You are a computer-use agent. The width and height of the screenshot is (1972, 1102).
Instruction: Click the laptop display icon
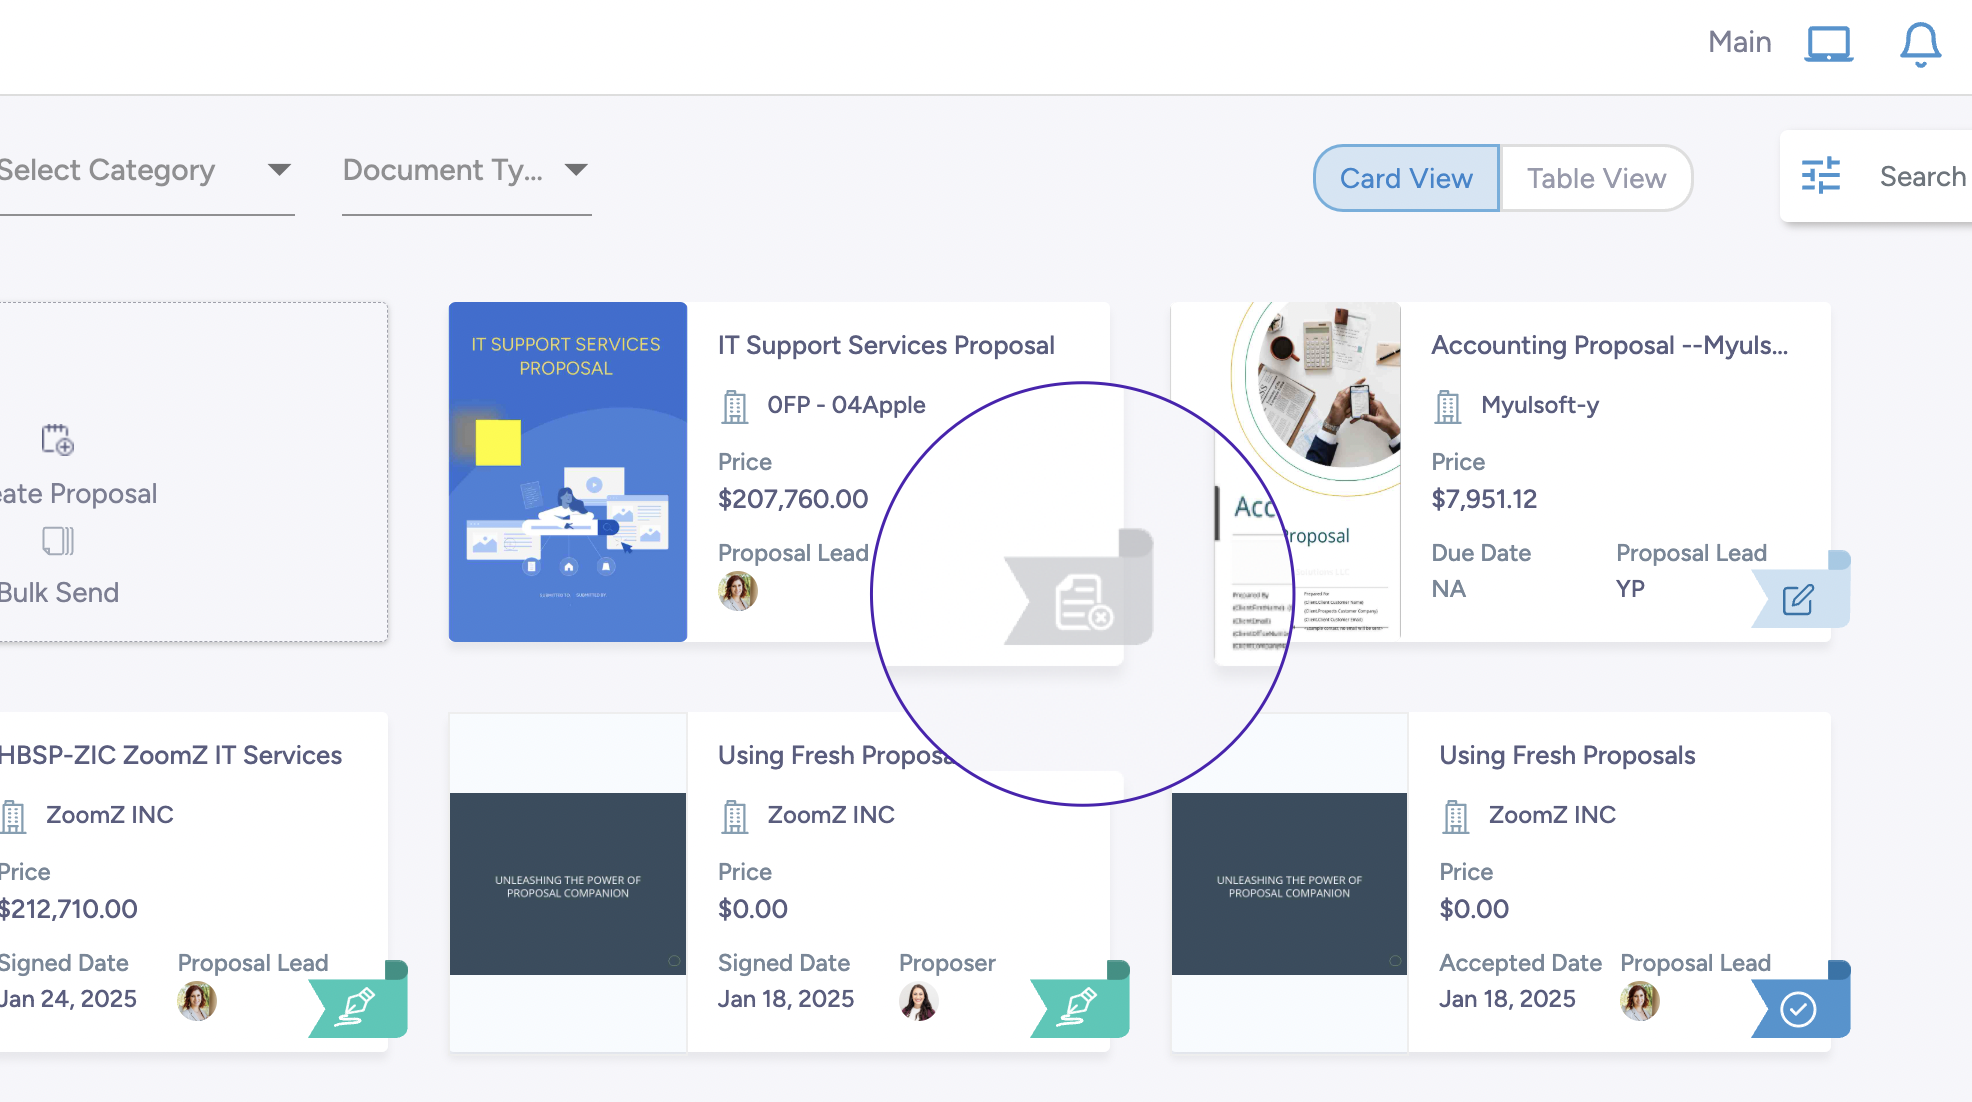click(1828, 45)
